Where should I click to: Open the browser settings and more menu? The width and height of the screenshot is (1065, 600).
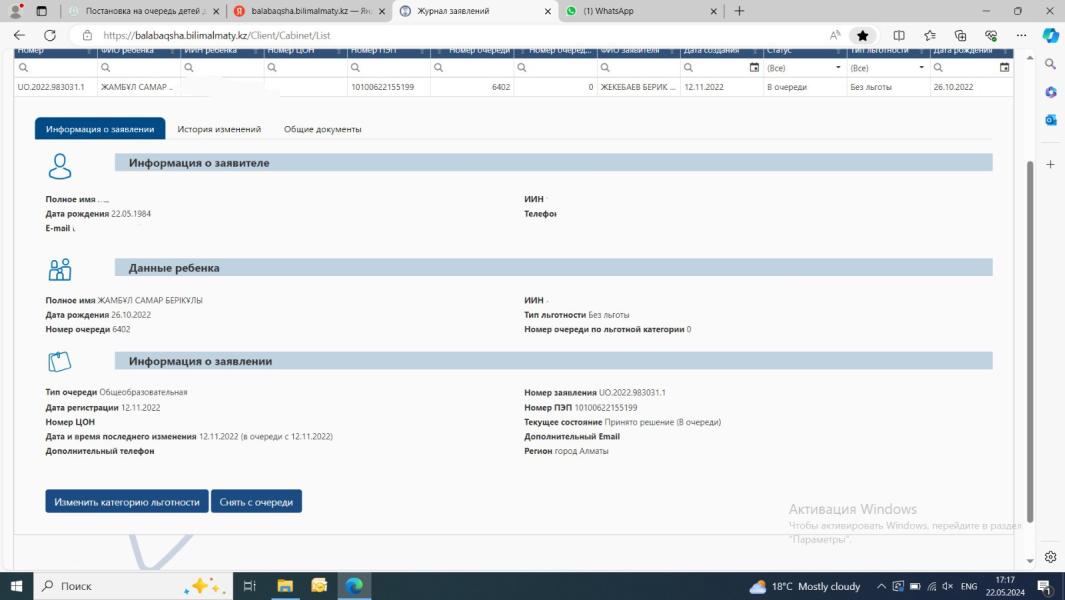[1021, 35]
